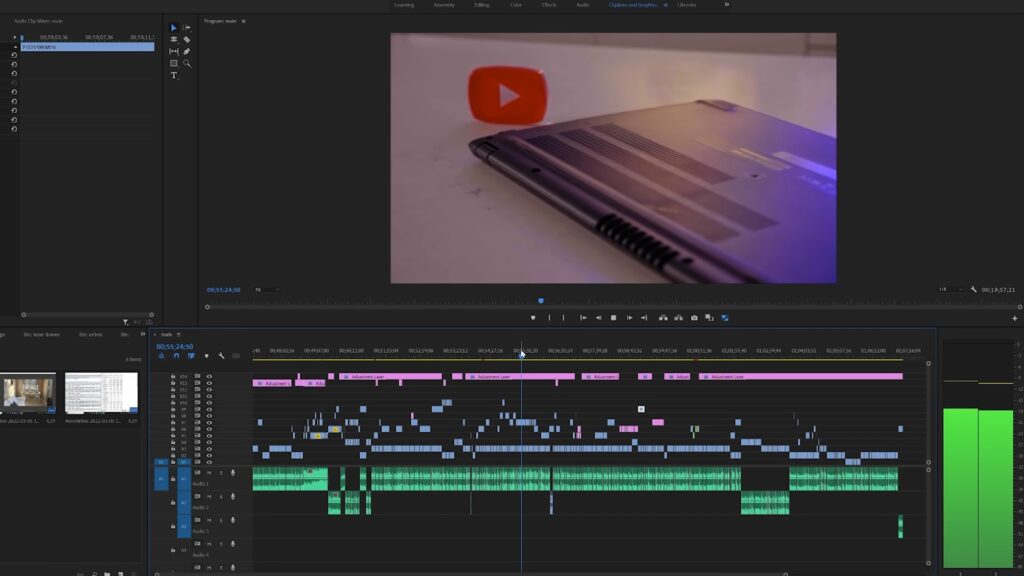The height and width of the screenshot is (576, 1024).
Task: Switch to Learning workspace
Action: pos(404,5)
